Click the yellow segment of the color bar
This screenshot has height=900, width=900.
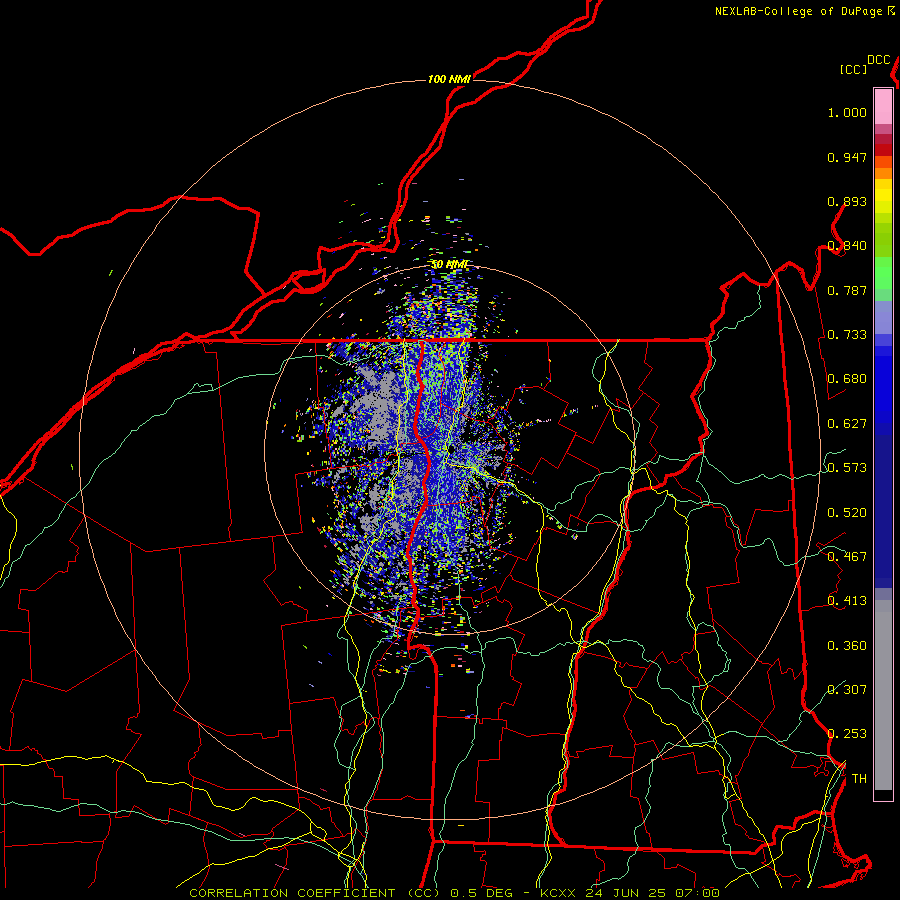pos(883,196)
